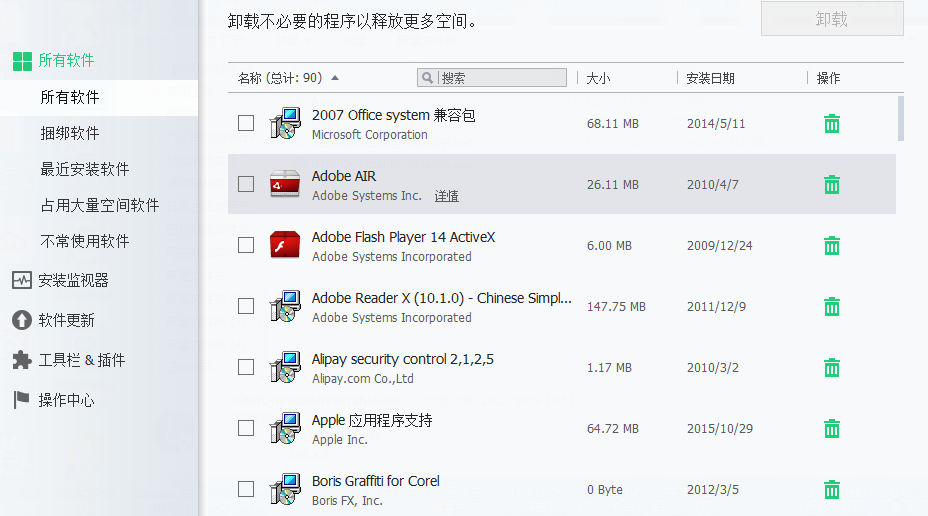928x516 pixels.
Task: Click the Microsoft Corporation publisher text
Action: [x=369, y=135]
